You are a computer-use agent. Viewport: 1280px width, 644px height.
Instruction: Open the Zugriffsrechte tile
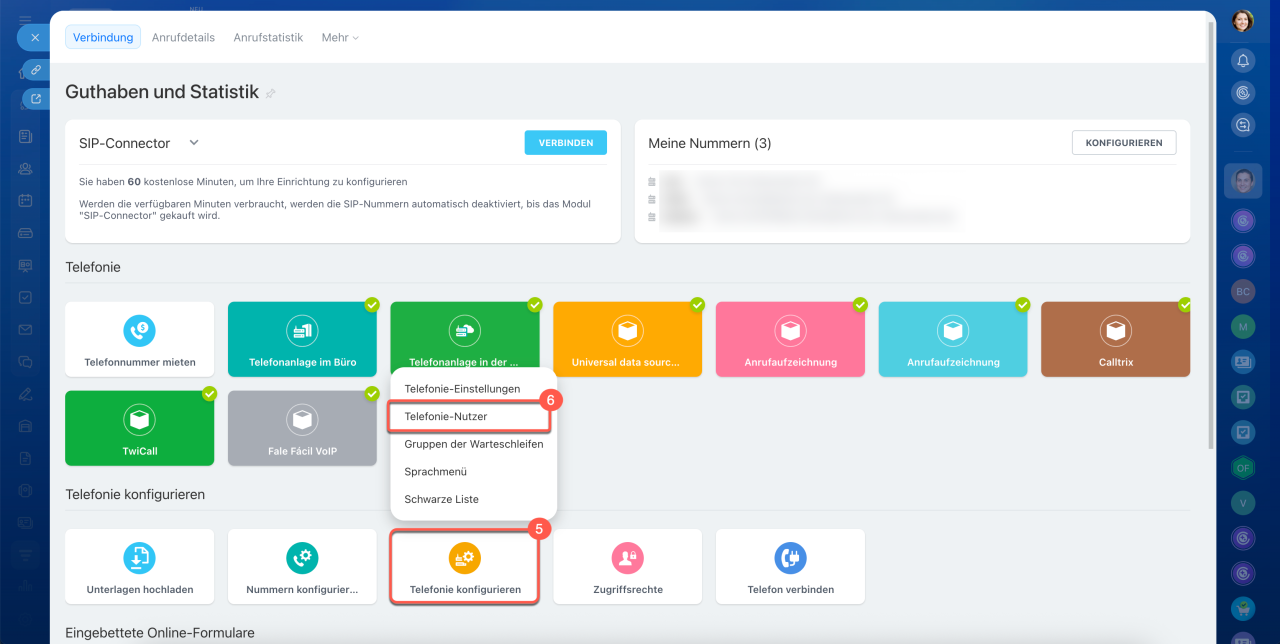click(x=627, y=567)
